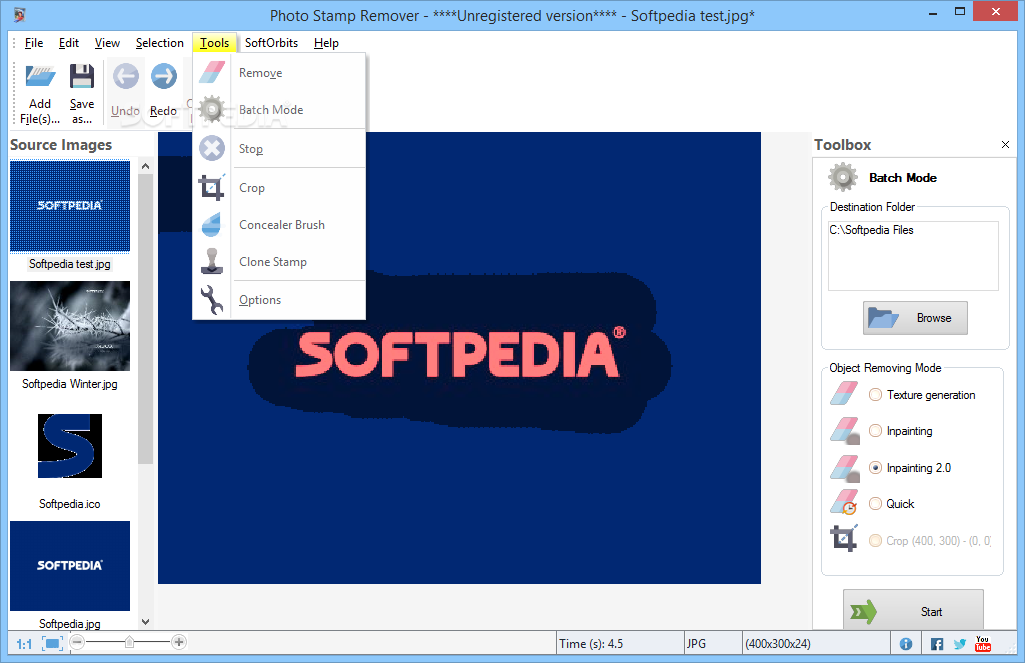Open the Help menu
This screenshot has width=1025, height=663.
point(326,43)
